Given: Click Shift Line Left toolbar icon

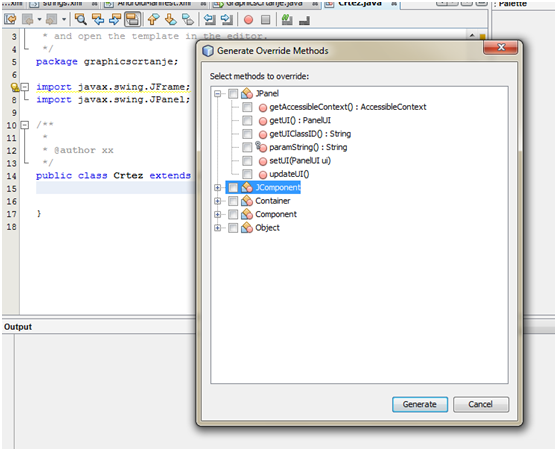Looking at the screenshot, I should point(210,20).
